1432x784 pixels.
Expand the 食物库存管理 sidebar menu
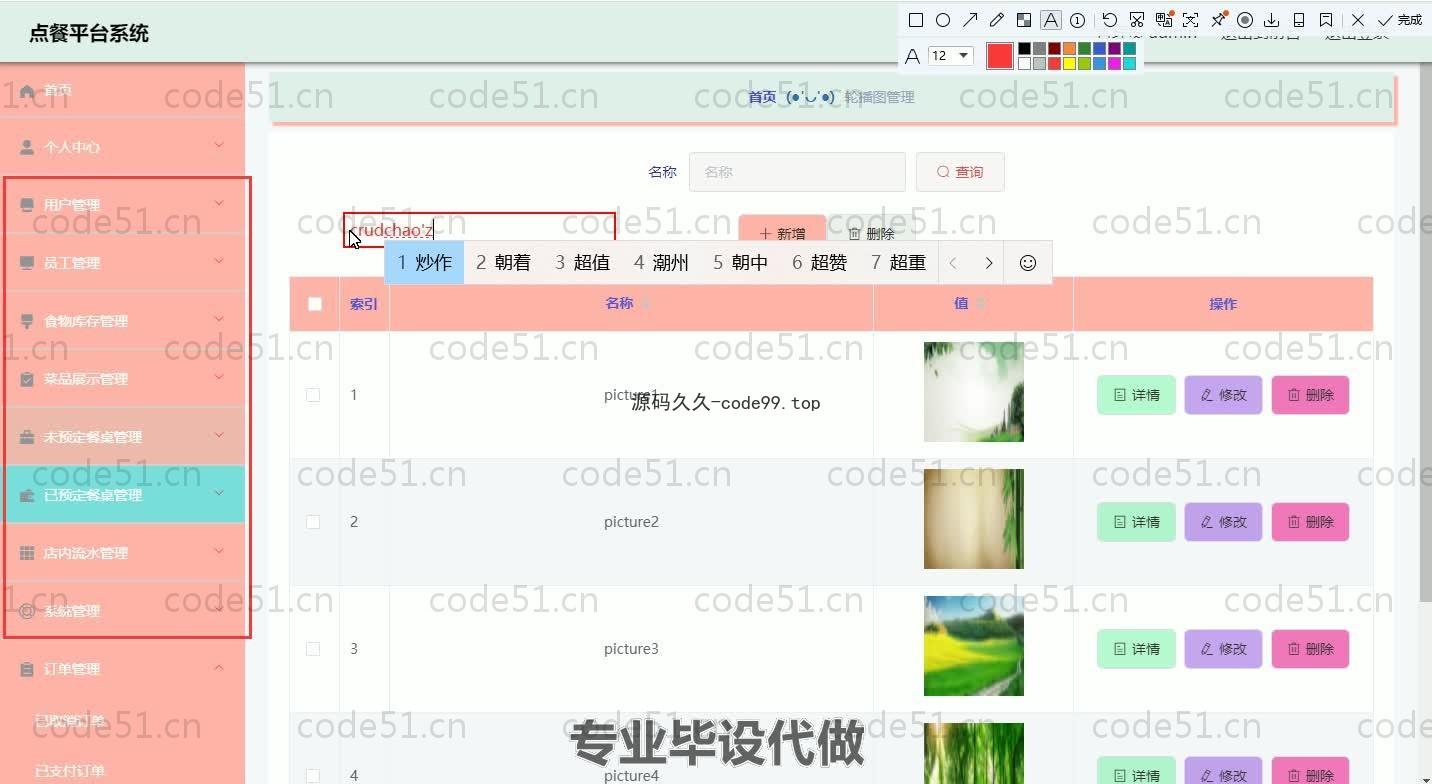[x=123, y=321]
